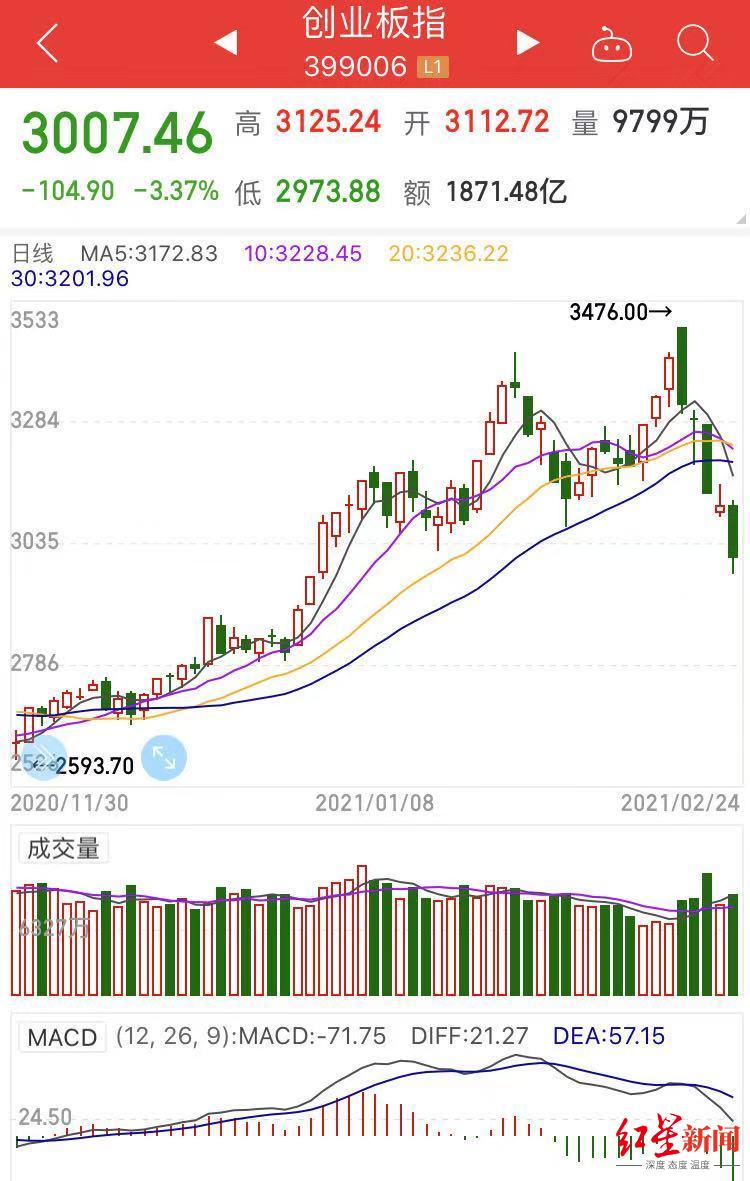Tap the tallest green volume bar on the right
Image resolution: width=750 pixels, height=1181 pixels.
tap(707, 934)
